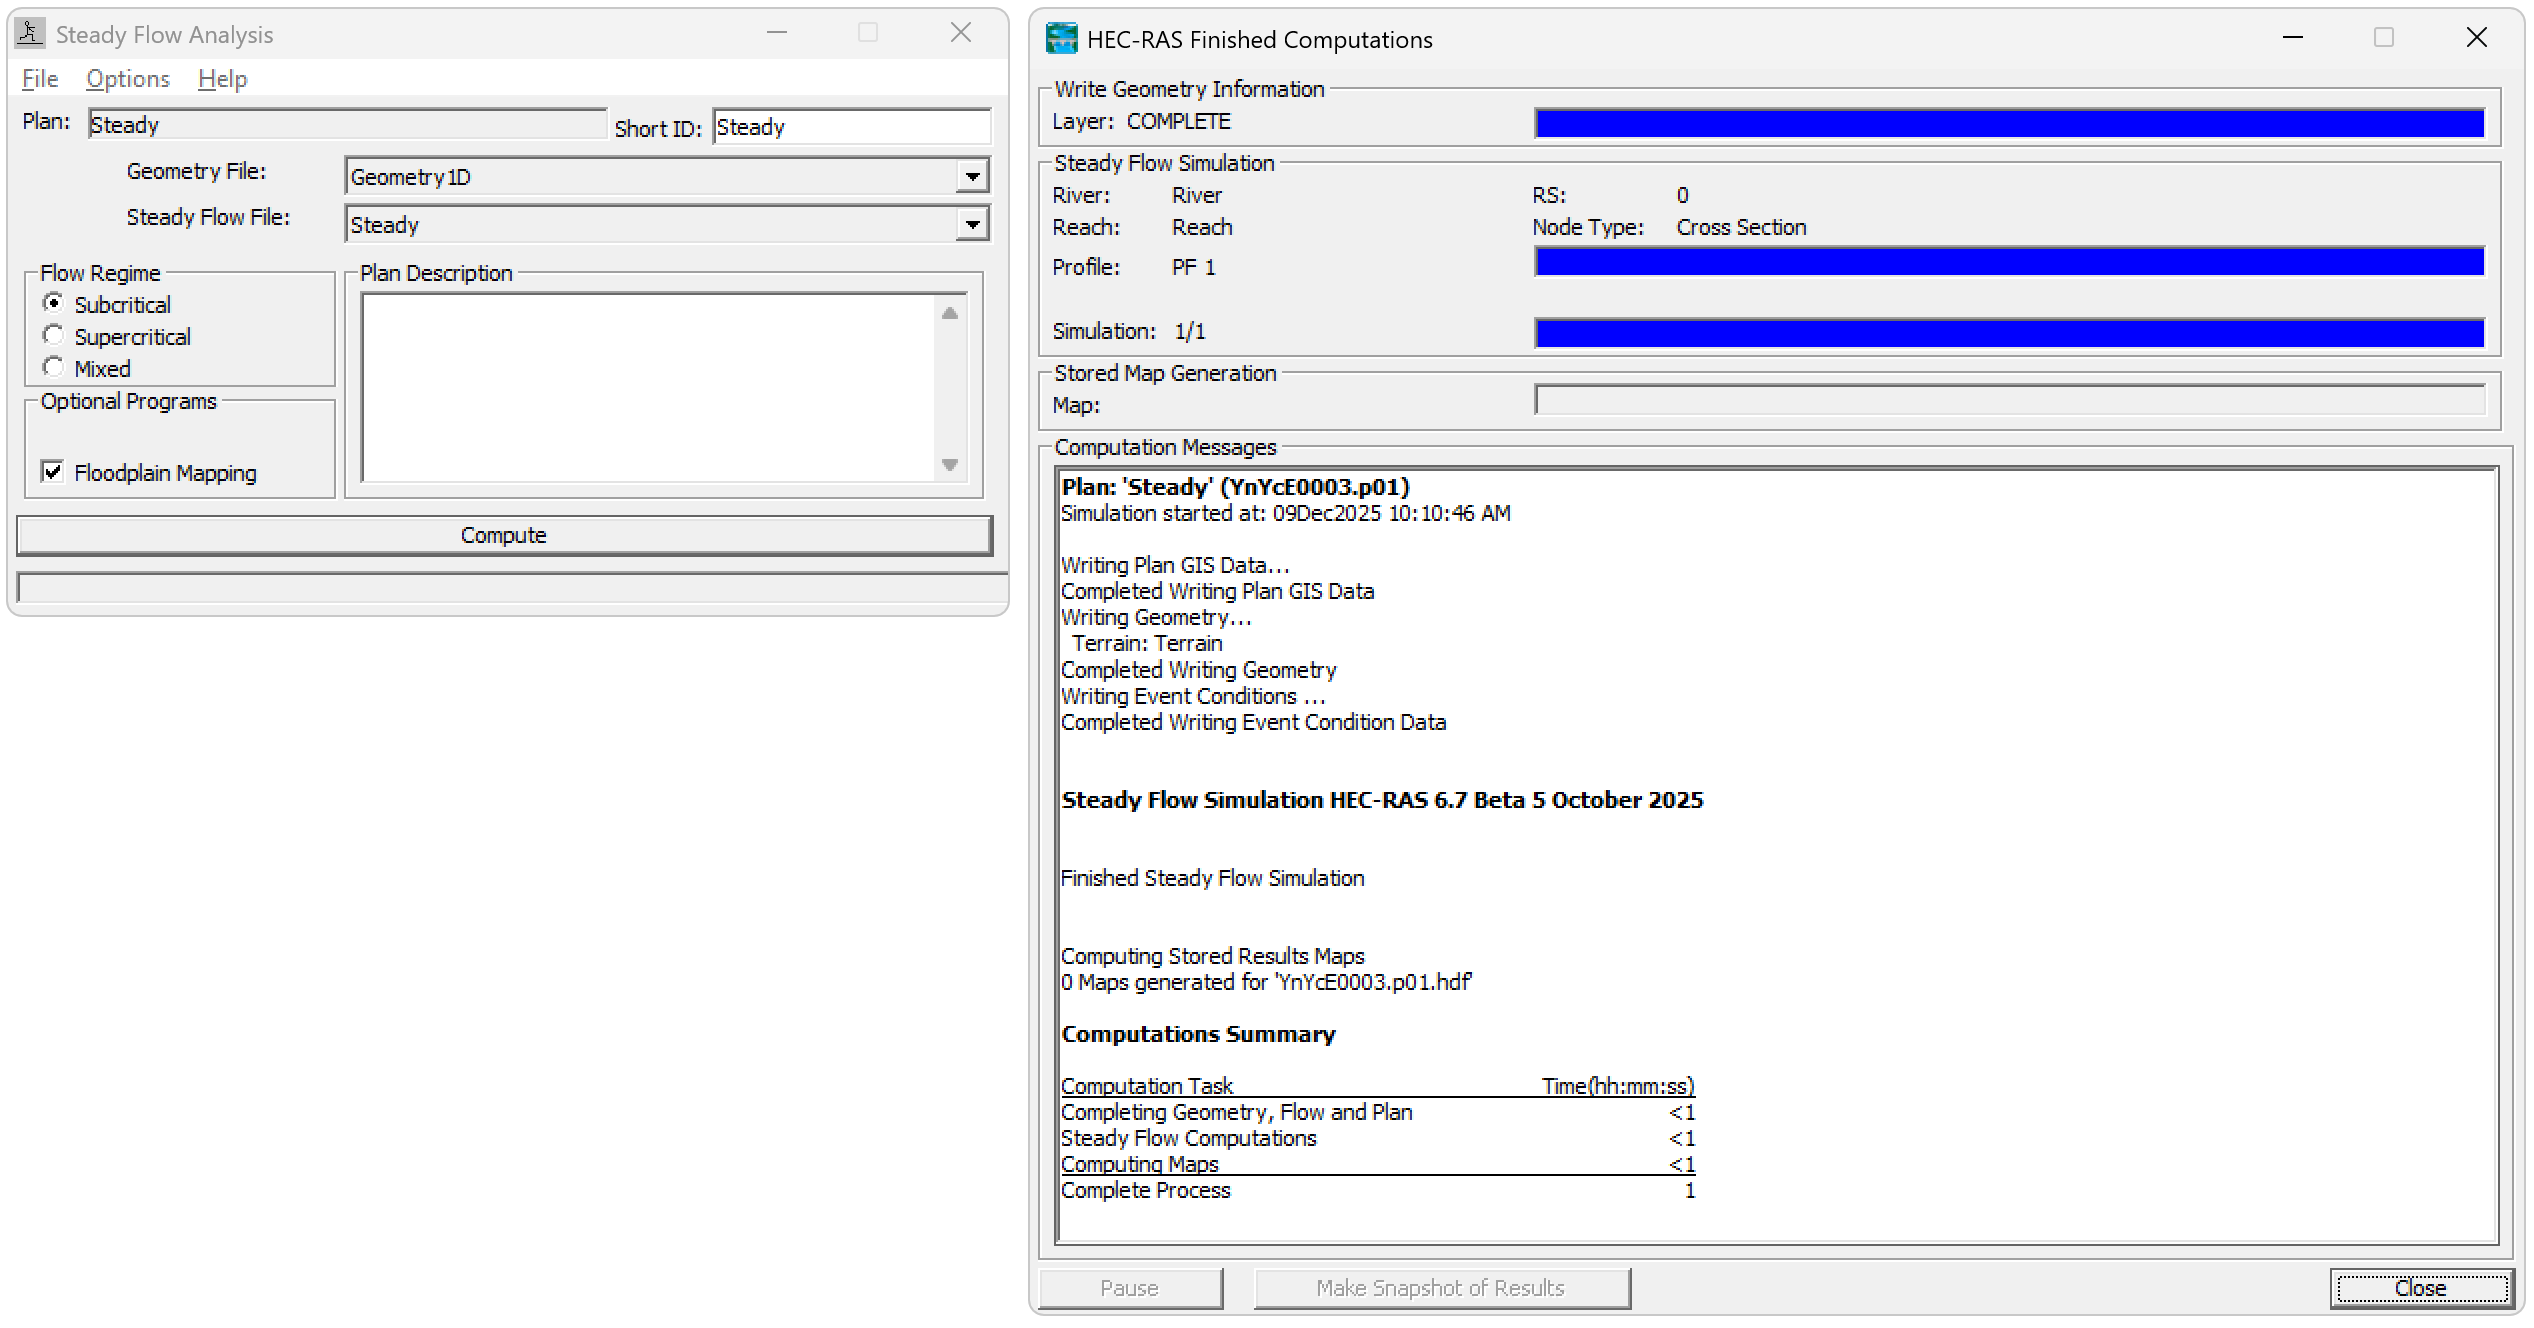Image resolution: width=2534 pixels, height=1328 pixels.
Task: Click the Profile progress bar
Action: [x=2010, y=262]
